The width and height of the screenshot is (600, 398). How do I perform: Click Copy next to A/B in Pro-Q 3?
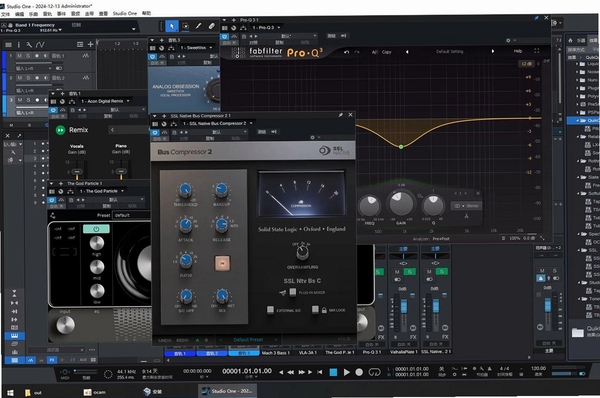[x=386, y=52]
